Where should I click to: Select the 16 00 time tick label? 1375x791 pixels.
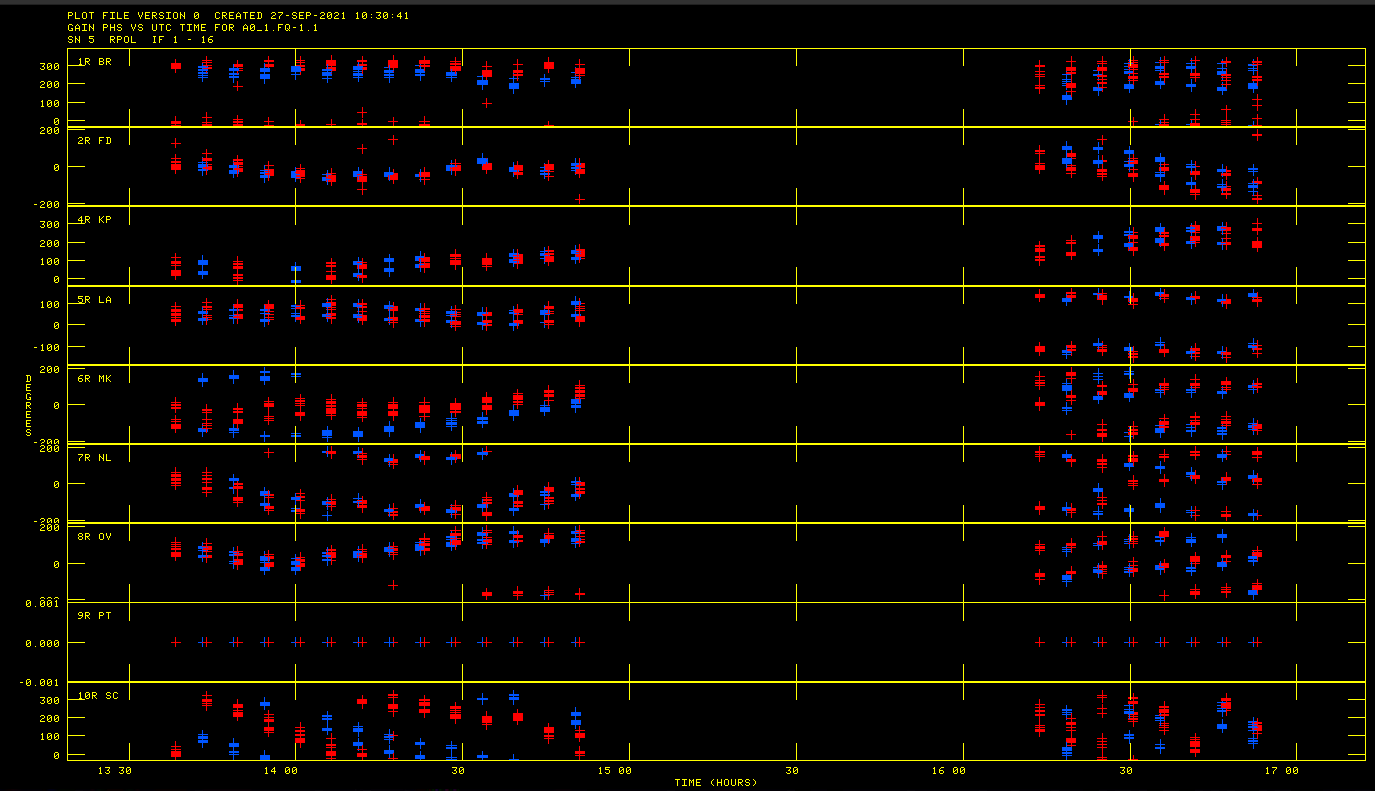pyautogui.click(x=948, y=771)
